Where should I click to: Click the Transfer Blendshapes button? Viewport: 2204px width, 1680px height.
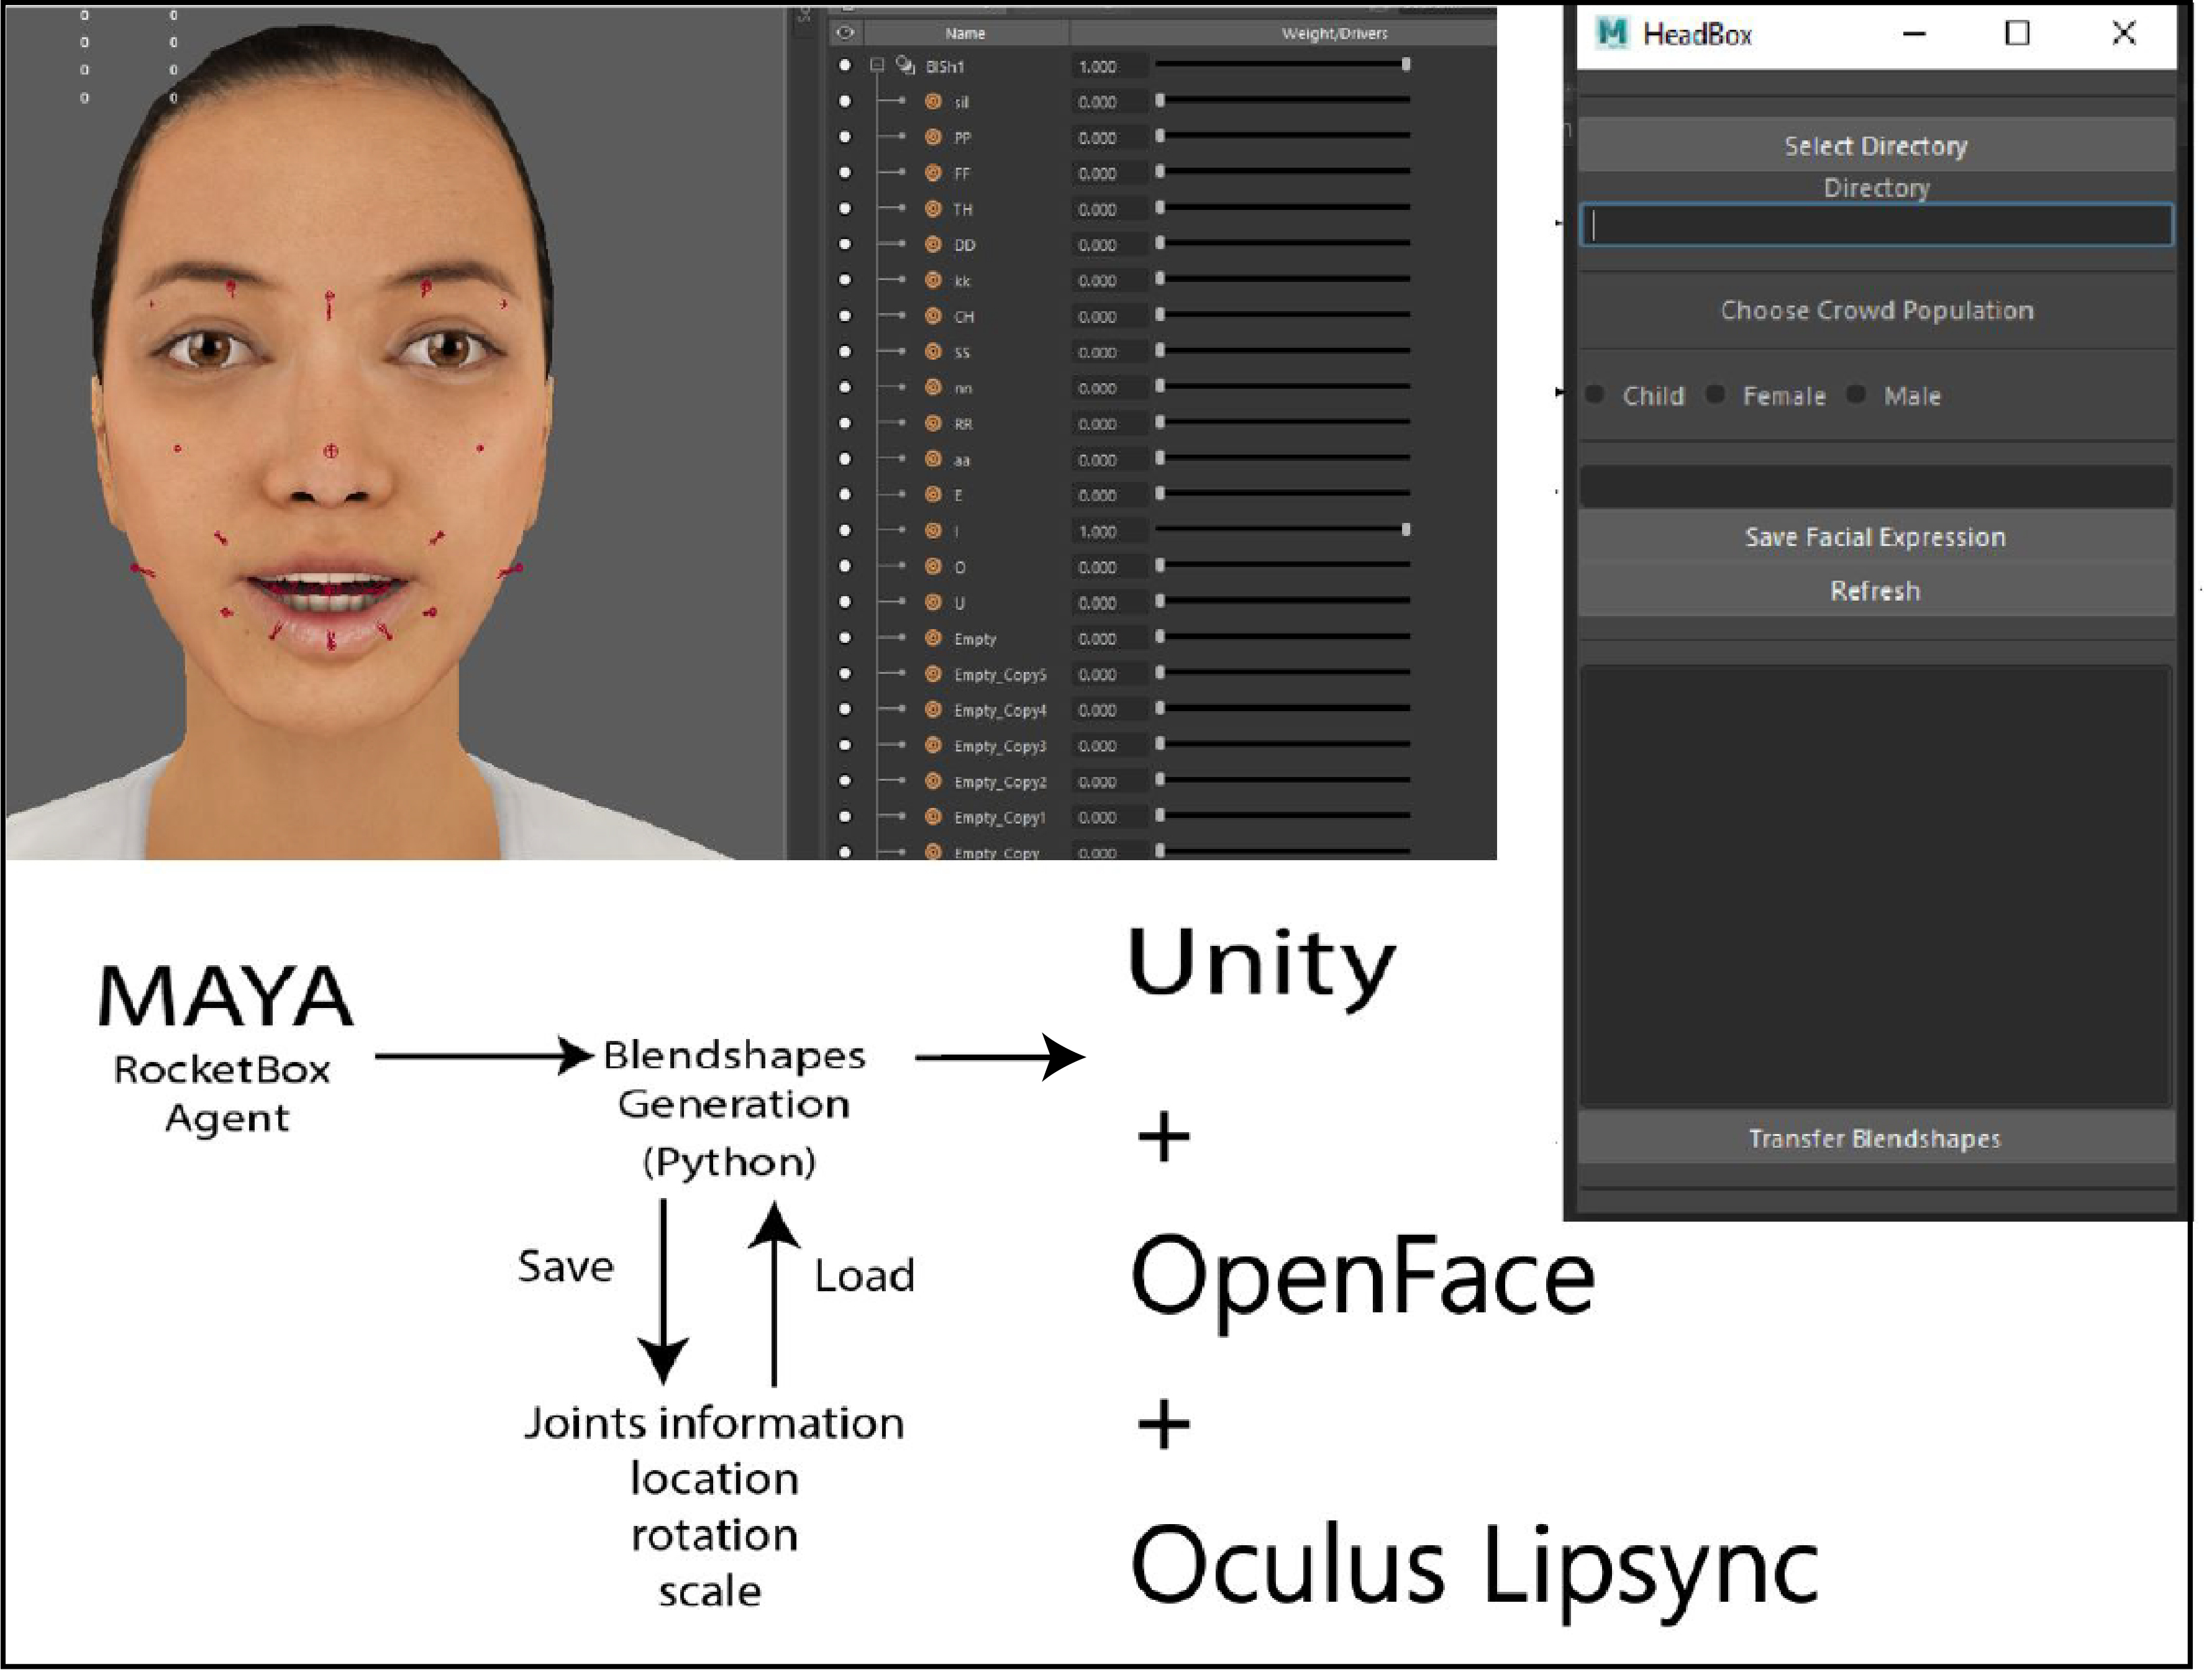tap(1876, 1139)
